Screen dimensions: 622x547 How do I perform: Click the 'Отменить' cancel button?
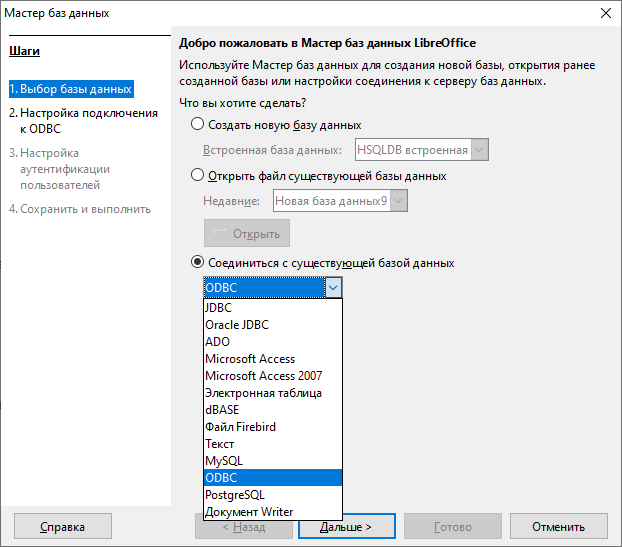(559, 526)
